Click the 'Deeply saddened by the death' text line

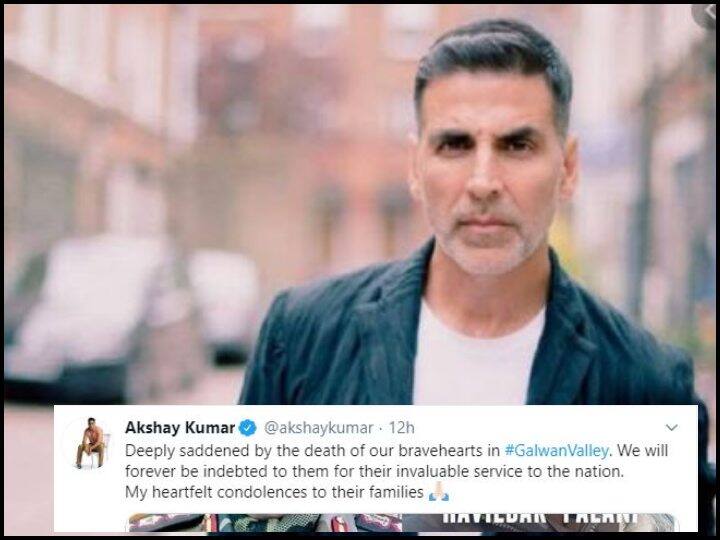pos(396,450)
